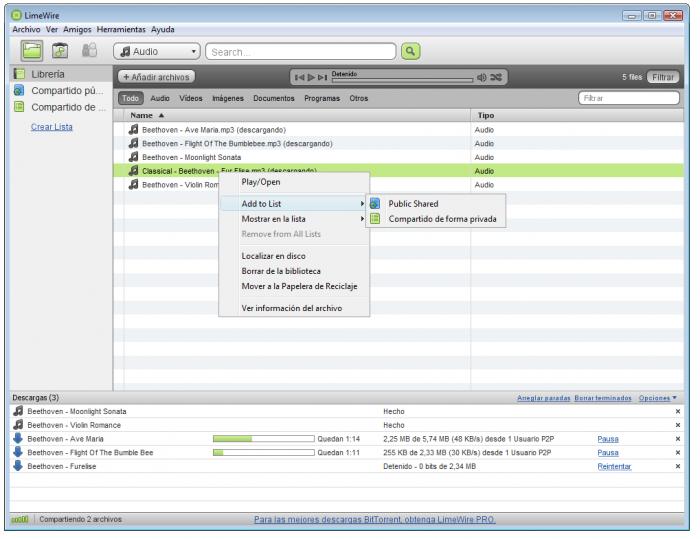Viewport: 700px width, 539px height.
Task: Select the Videos filter tab
Action: pos(191,98)
